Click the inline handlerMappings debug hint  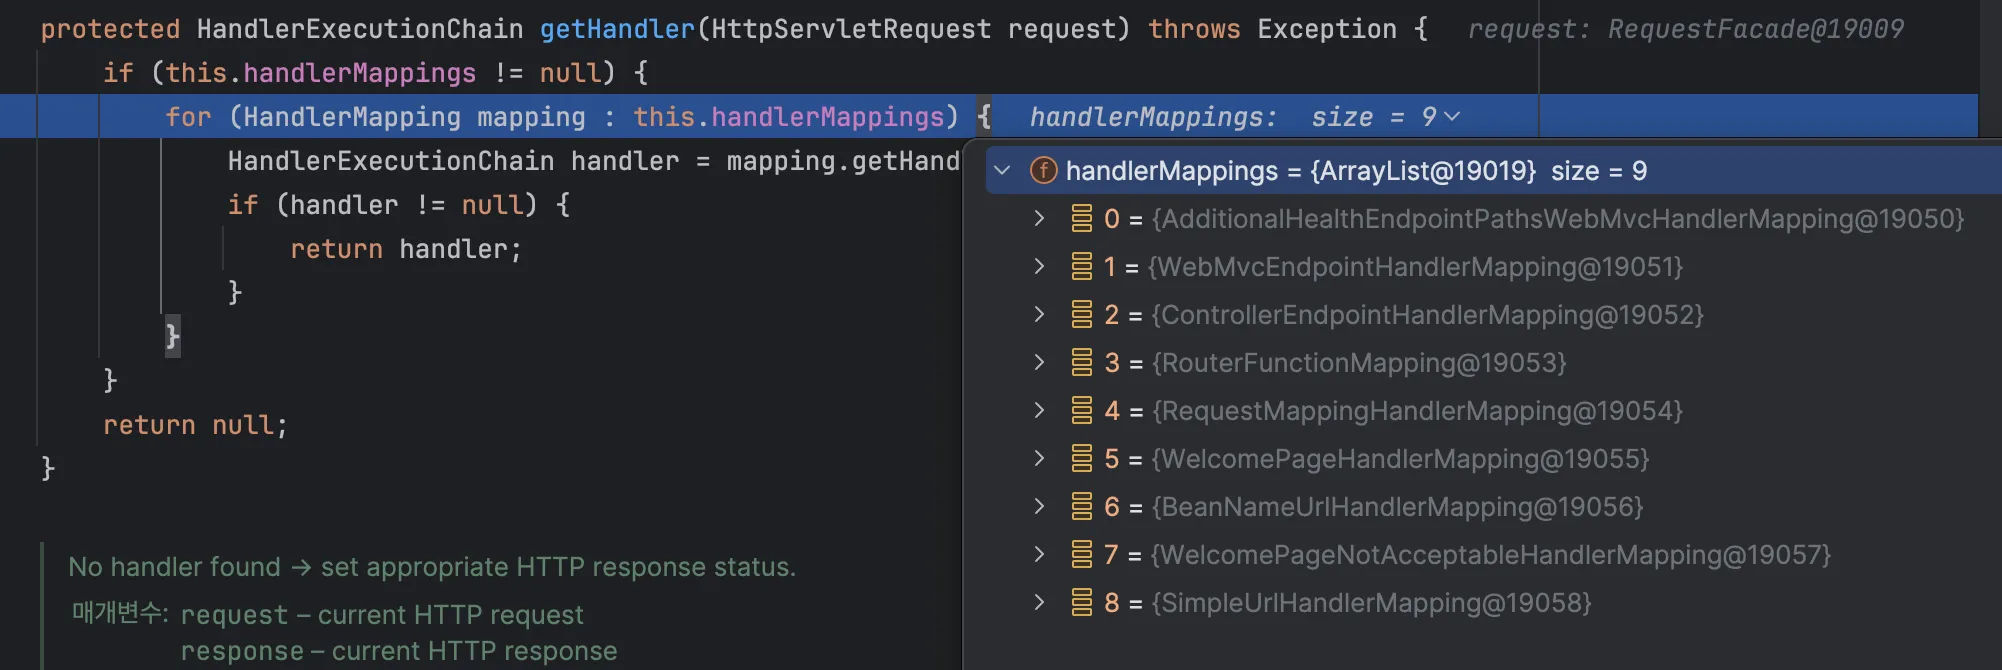(x=1152, y=117)
